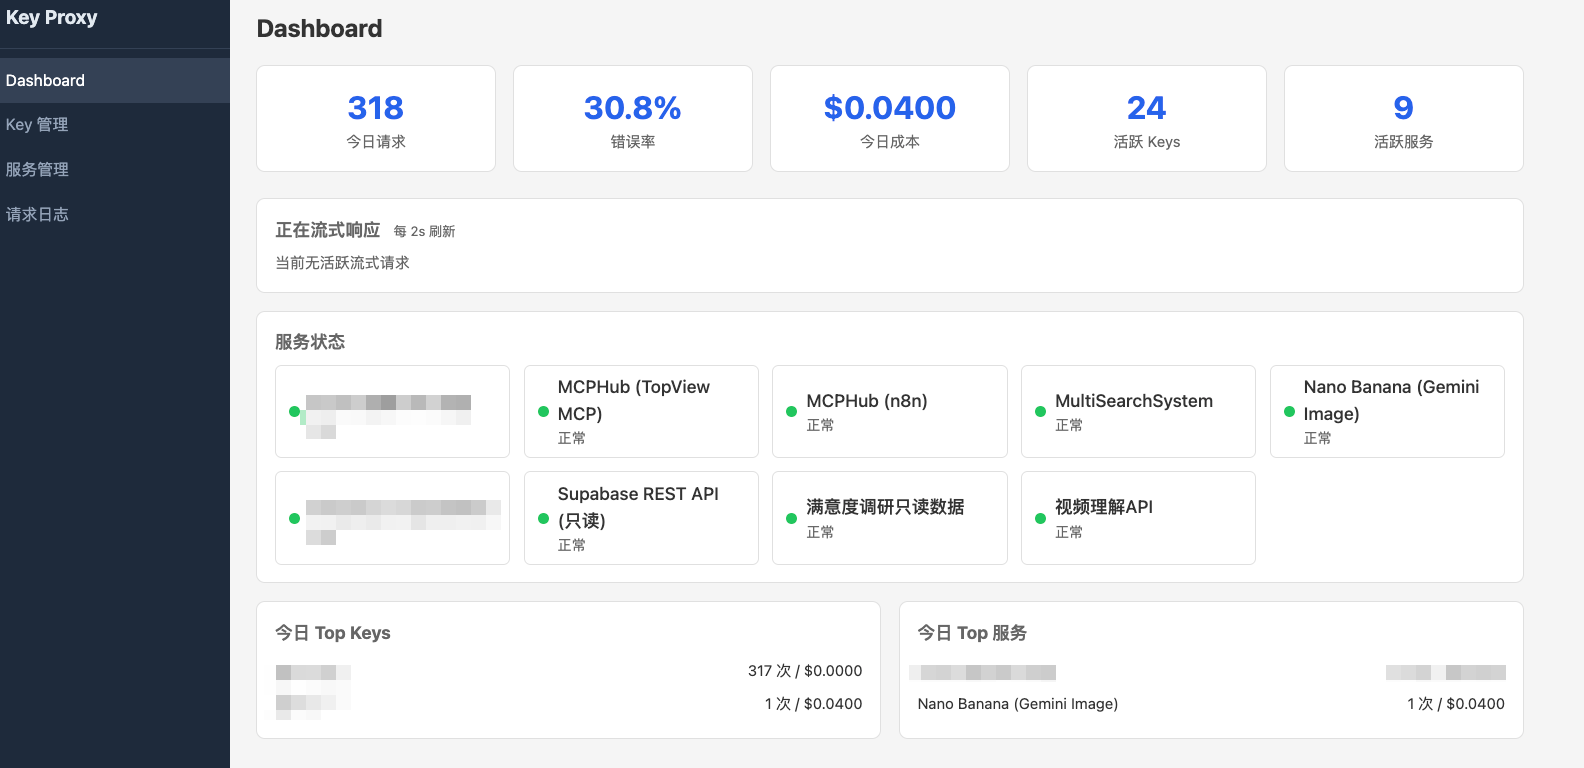
Task: Click 正常 status under 视频理解API
Action: (1069, 532)
